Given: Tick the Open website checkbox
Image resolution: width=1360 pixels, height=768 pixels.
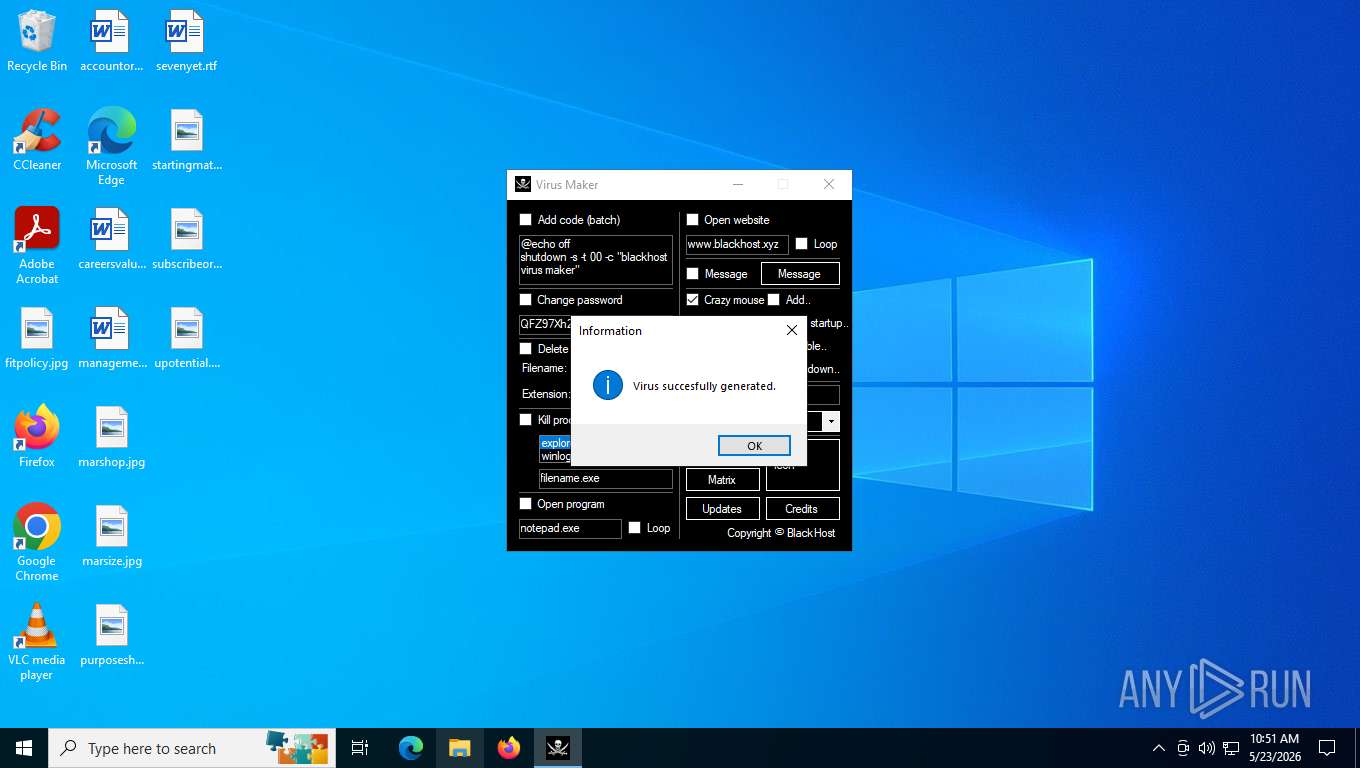Looking at the screenshot, I should (x=692, y=220).
